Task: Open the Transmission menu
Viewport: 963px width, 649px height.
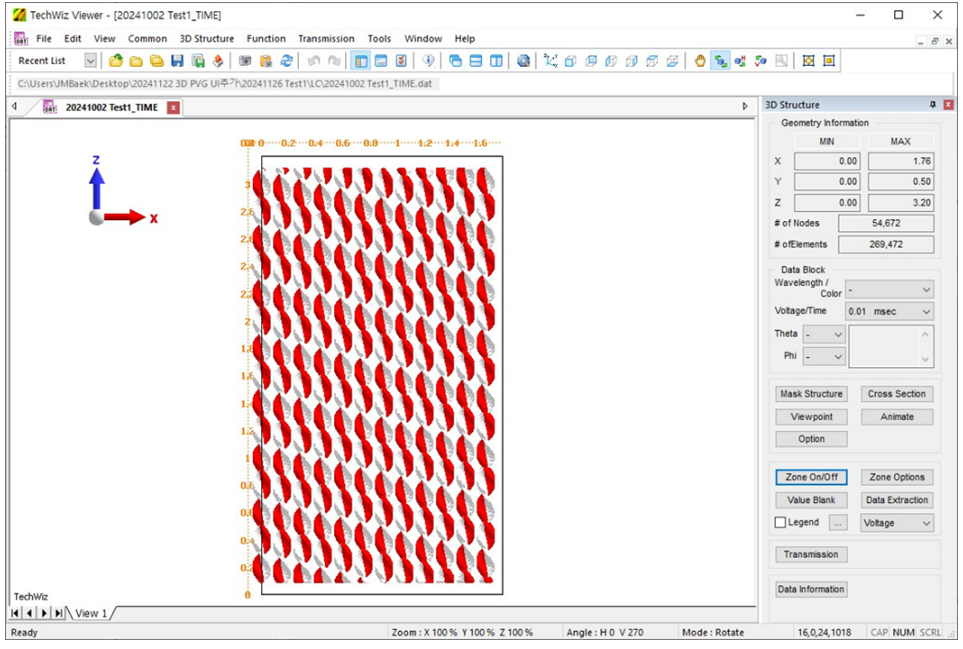Action: [326, 39]
